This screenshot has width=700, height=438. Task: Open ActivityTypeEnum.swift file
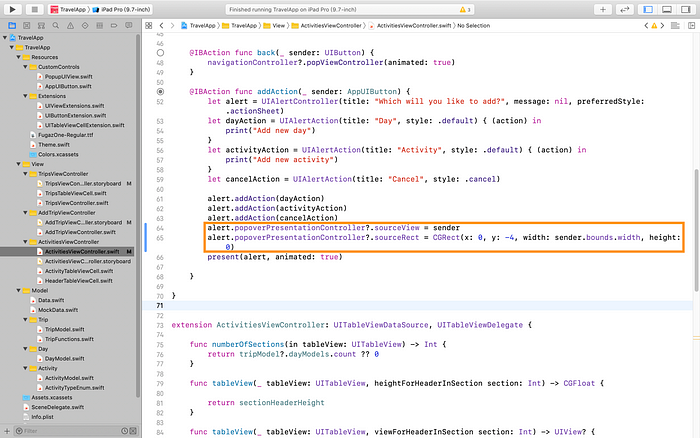pos(74,388)
